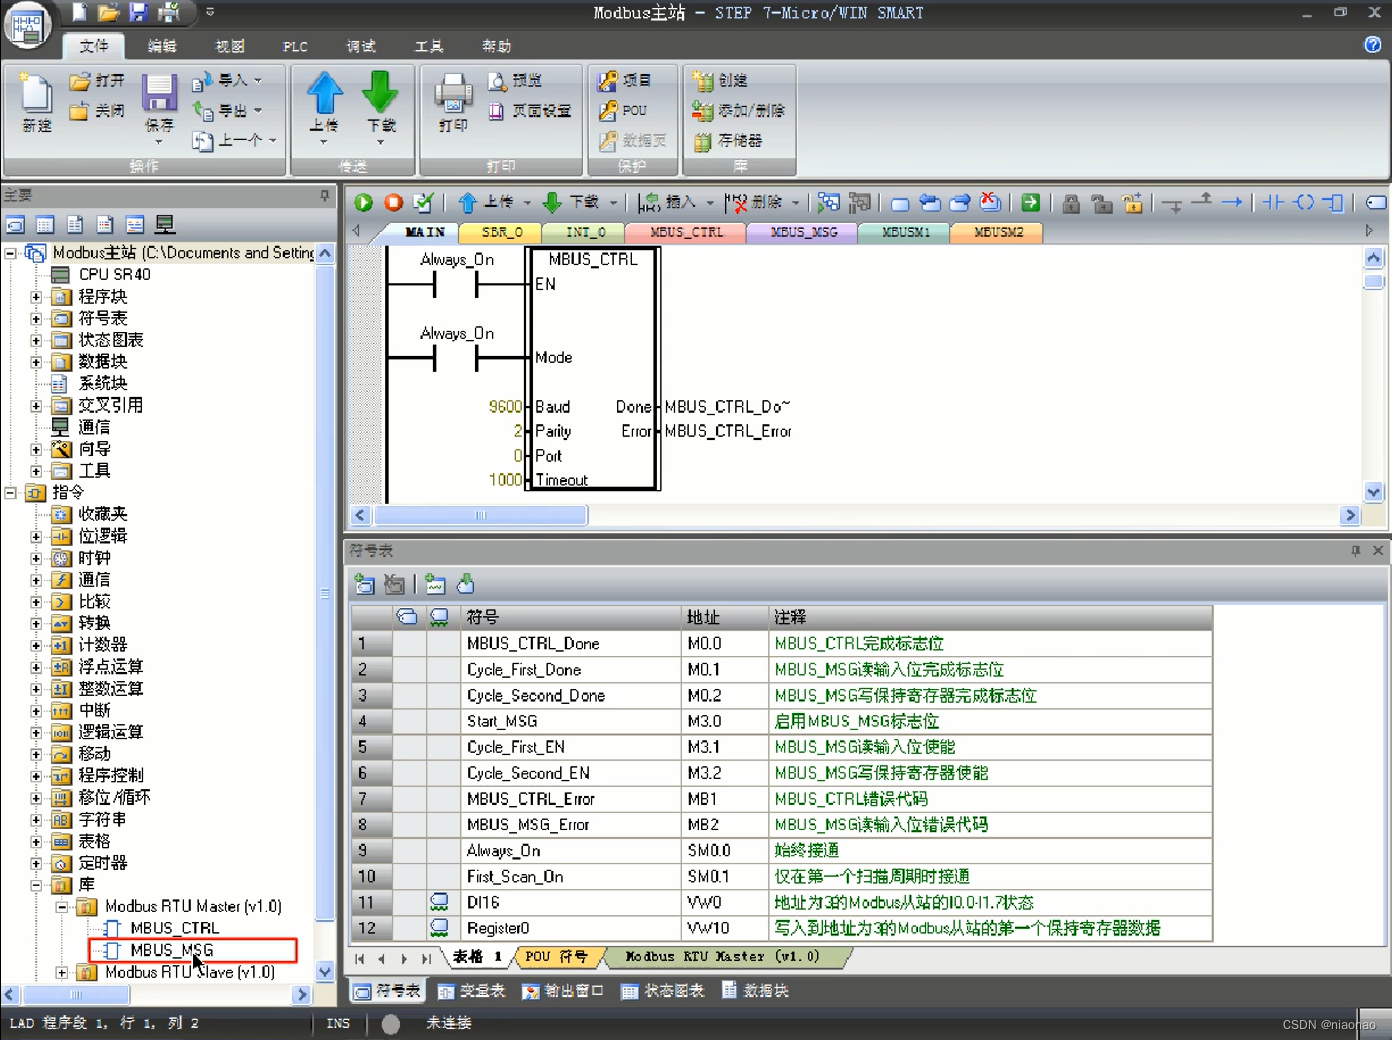Expand the Modbus RTU Slave library node
The image size is (1392, 1040).
[62, 972]
